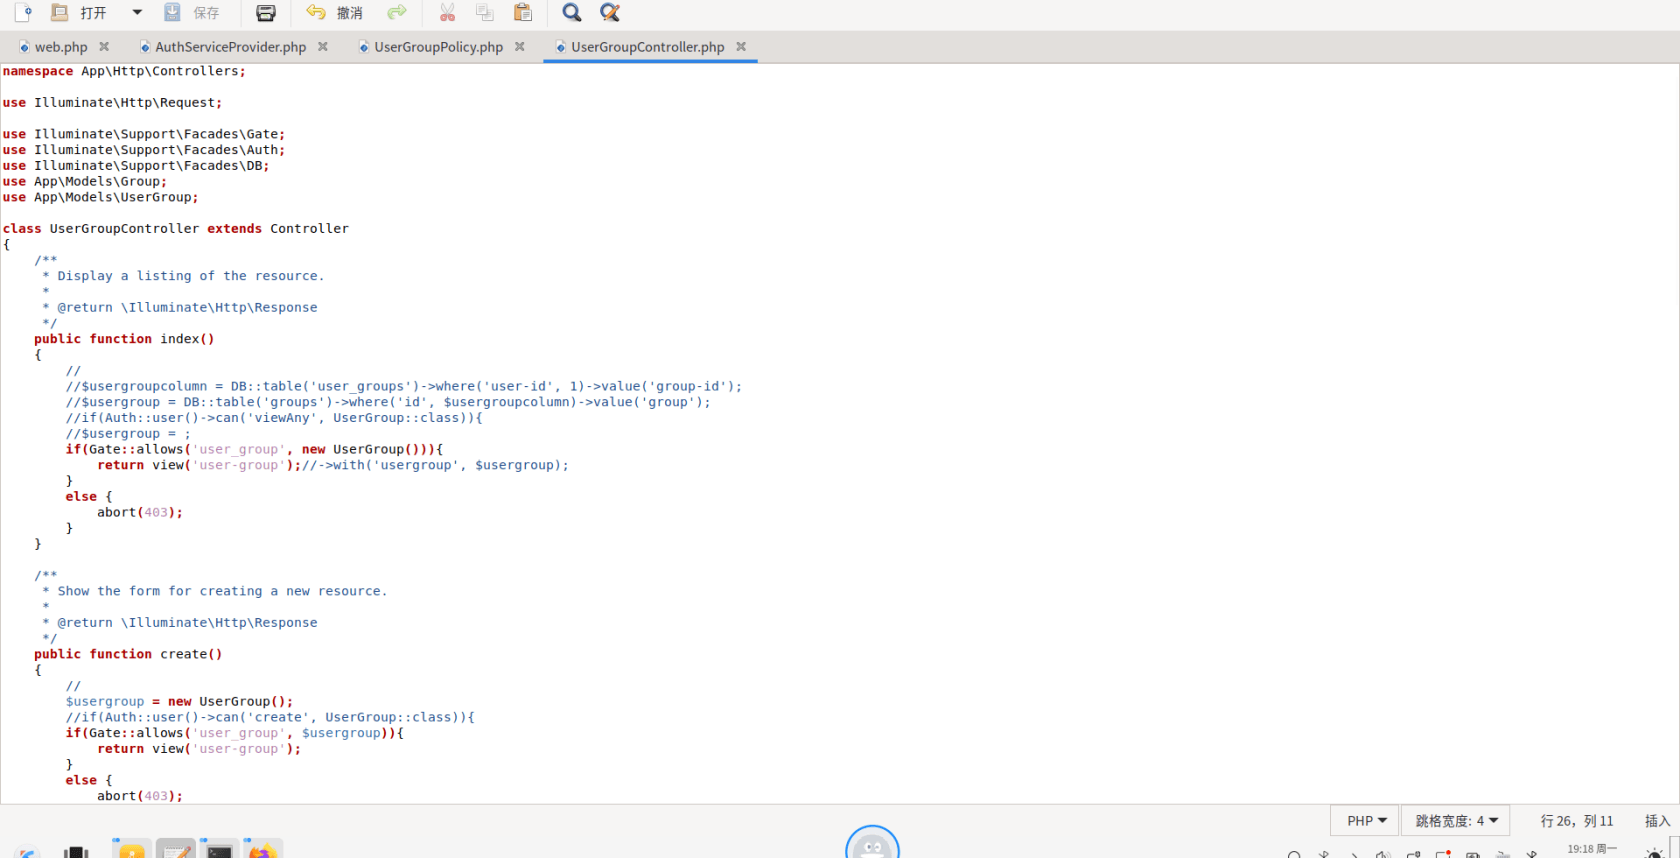This screenshot has height=858, width=1680.
Task: Click the "Gate::allows('user_group', $usergroup)" line
Action: (x=235, y=733)
